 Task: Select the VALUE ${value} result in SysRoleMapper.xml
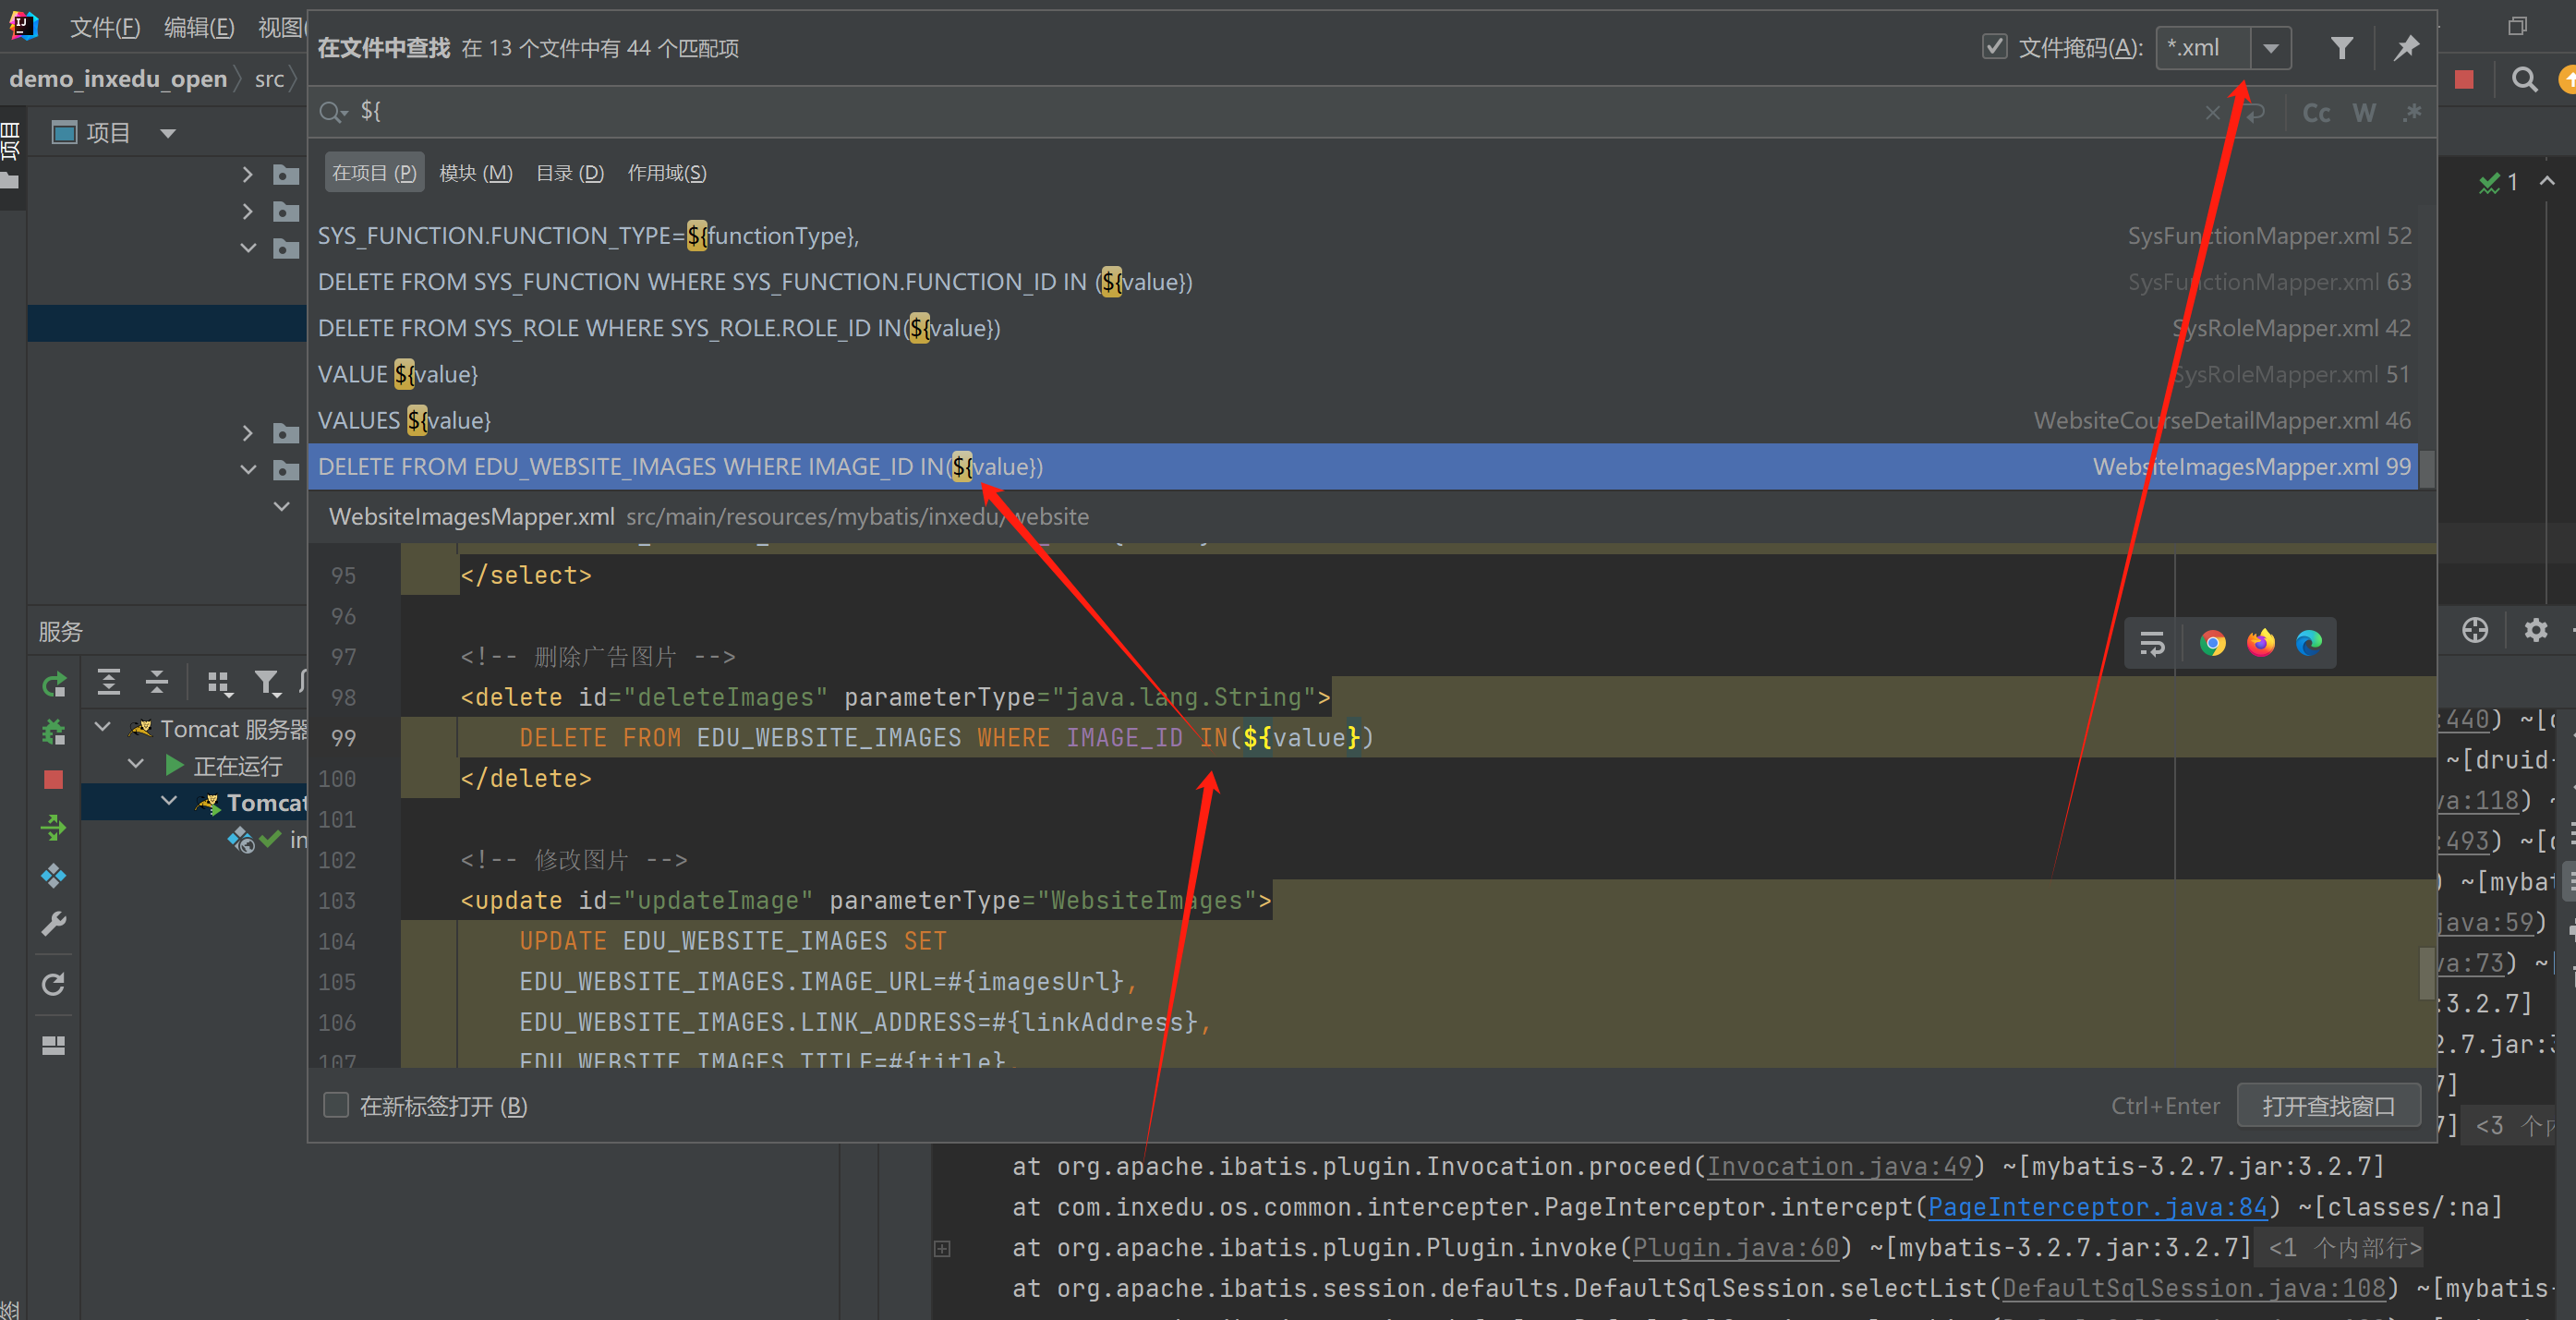[1364, 374]
